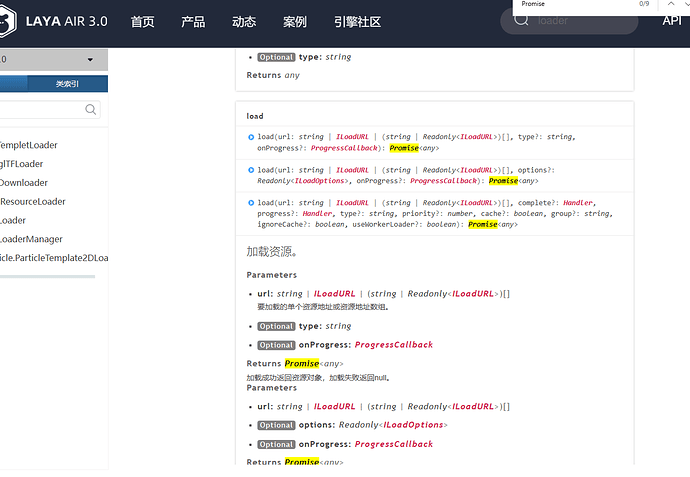The image size is (690, 477).
Task: Click the LAYA AIR 3.0 title text
Action: click(66, 21)
